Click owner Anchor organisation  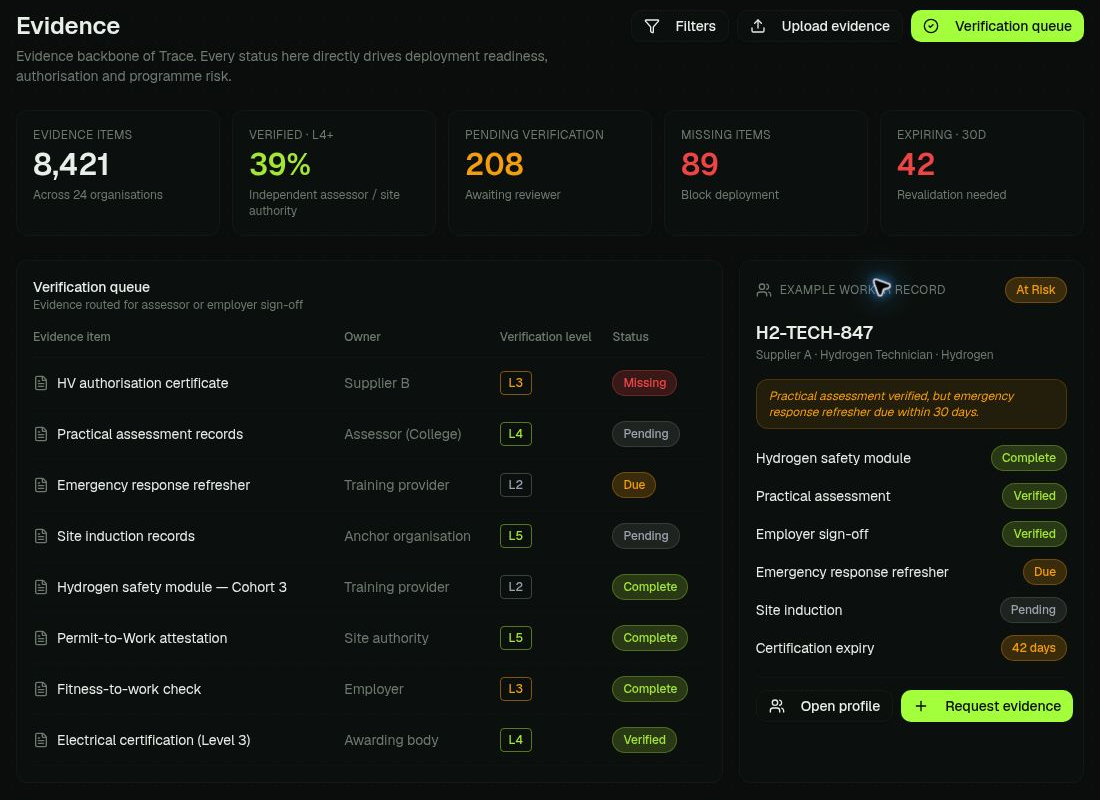tap(407, 536)
